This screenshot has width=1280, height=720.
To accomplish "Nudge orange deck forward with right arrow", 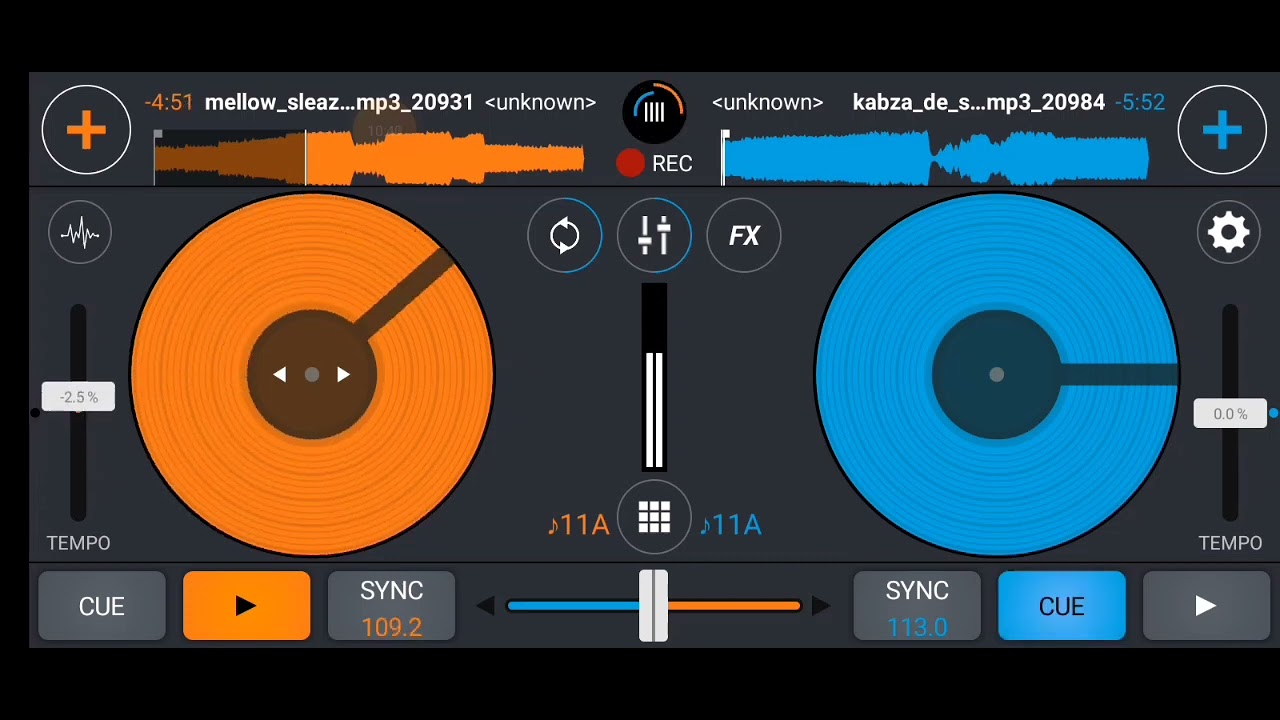I will coord(343,375).
